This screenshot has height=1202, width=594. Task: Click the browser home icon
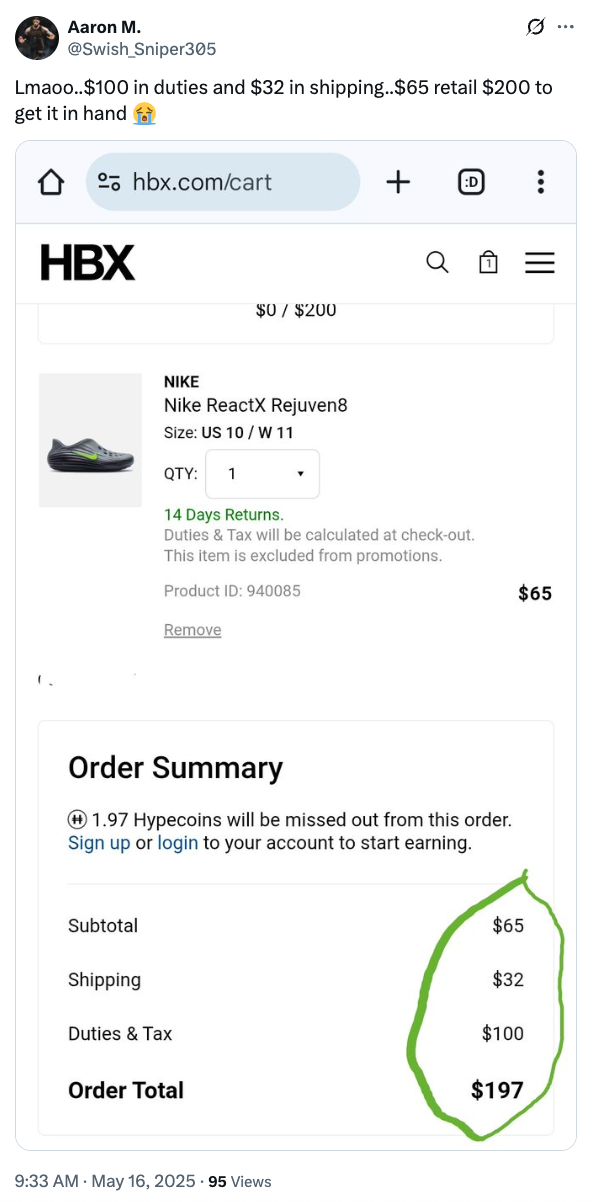pyautogui.click(x=50, y=181)
